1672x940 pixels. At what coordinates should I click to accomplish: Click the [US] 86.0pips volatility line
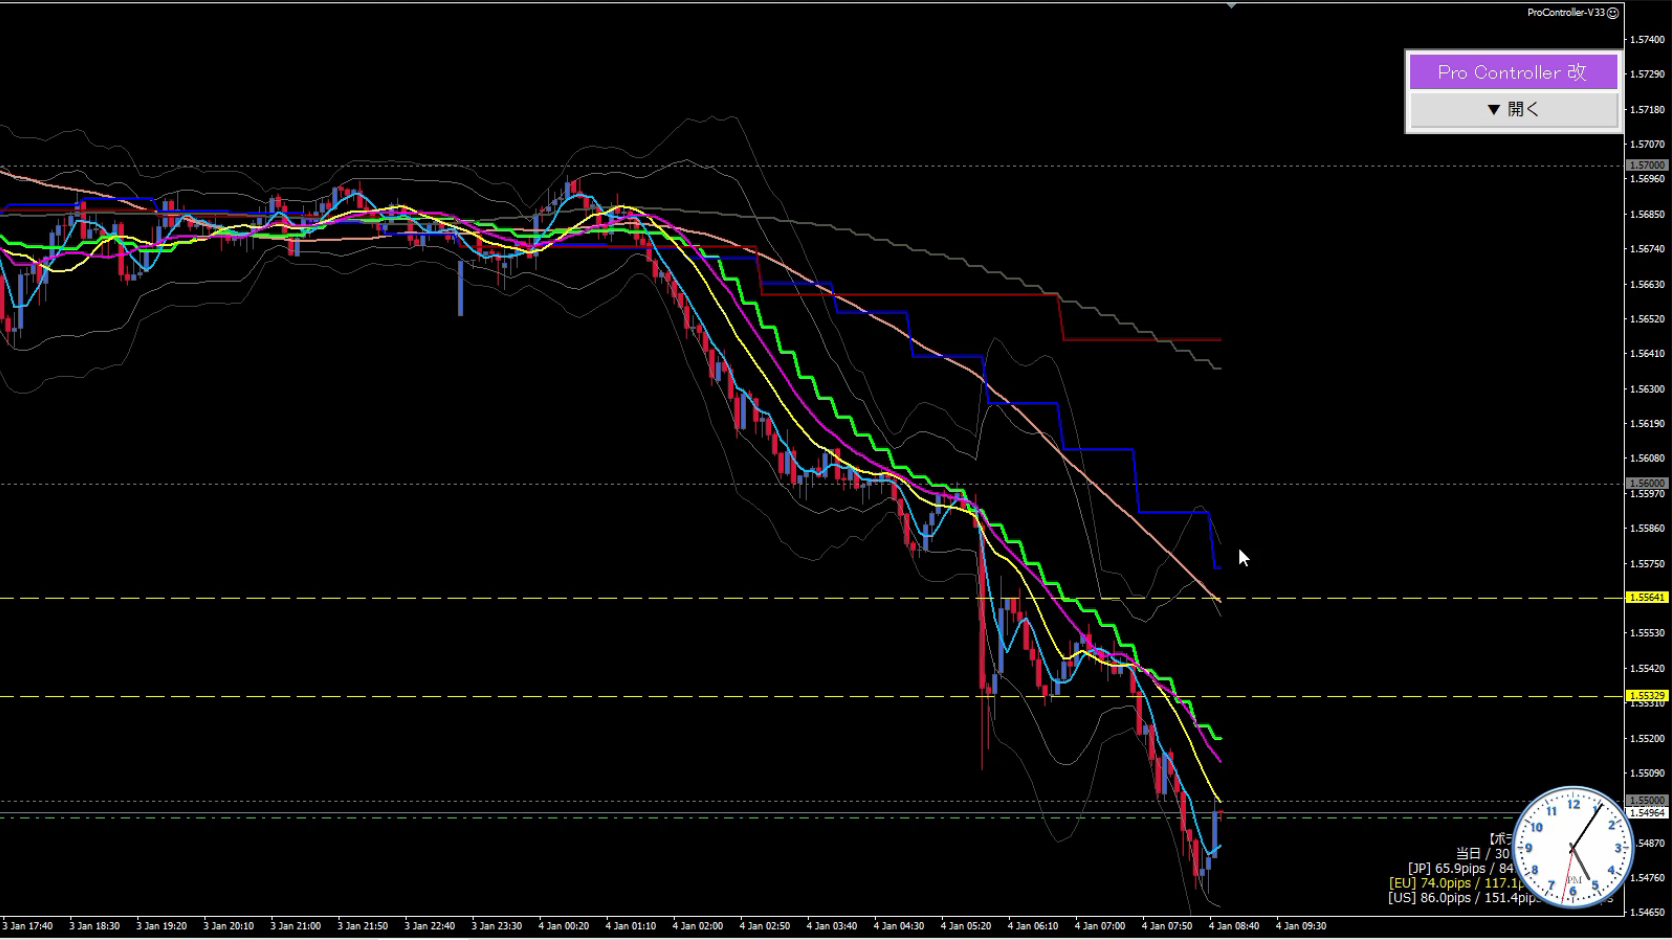1463,898
